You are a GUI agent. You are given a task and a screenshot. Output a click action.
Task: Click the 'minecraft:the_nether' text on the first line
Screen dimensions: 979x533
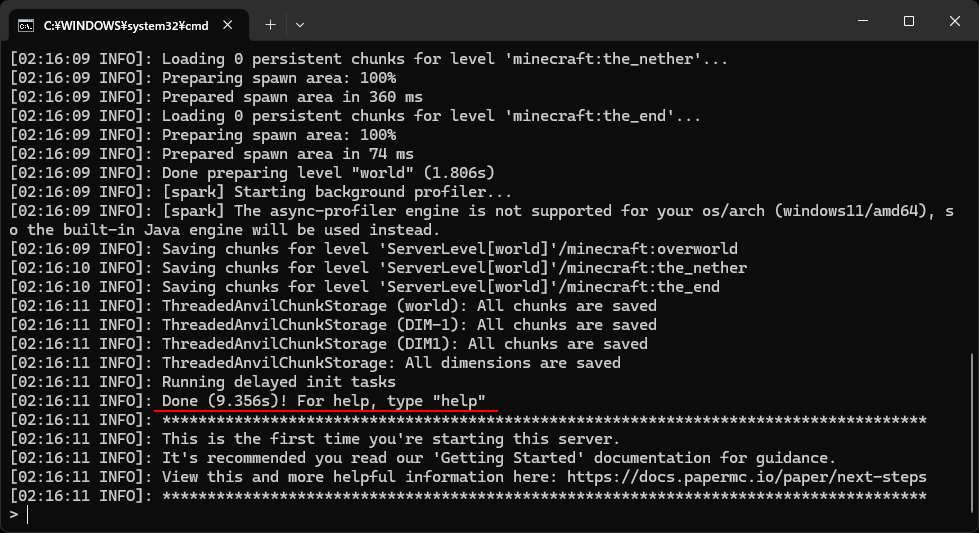click(x=603, y=59)
